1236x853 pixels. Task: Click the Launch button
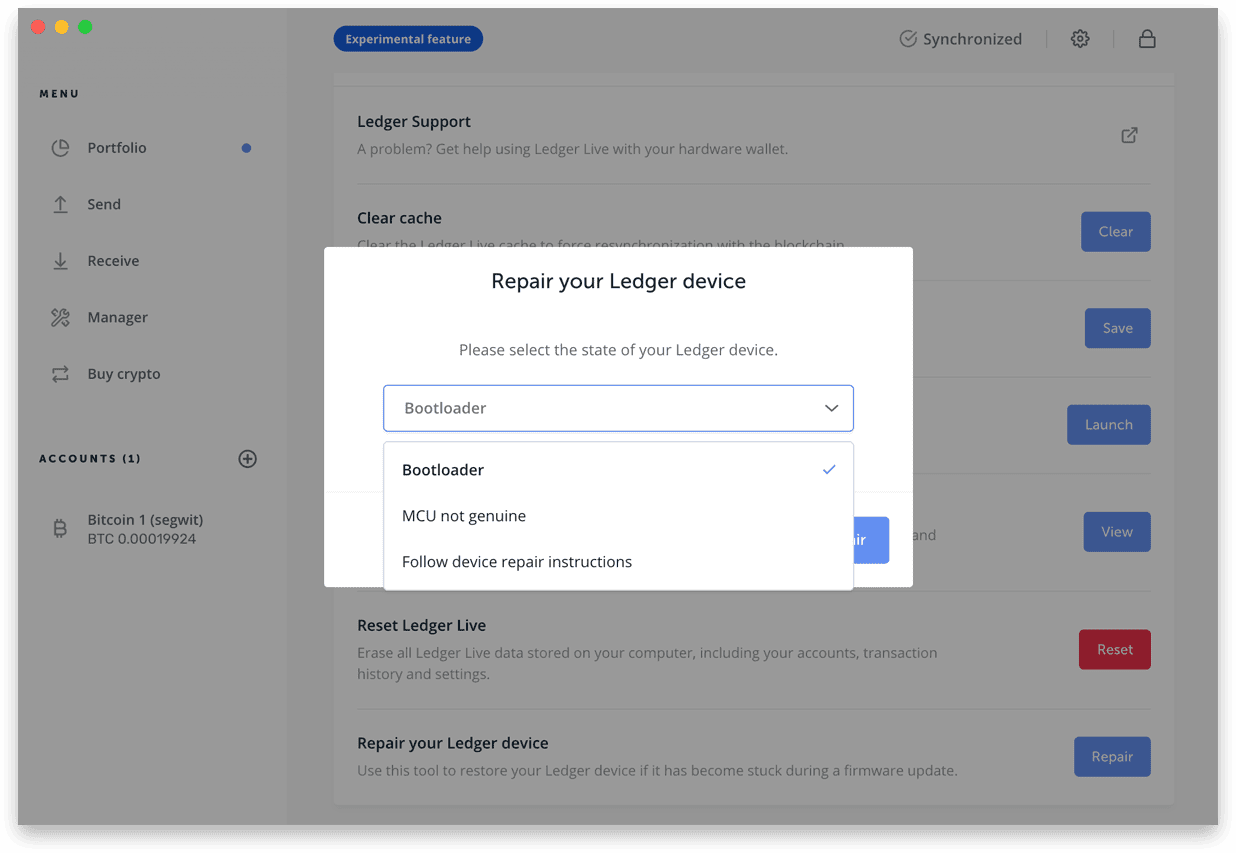pos(1109,425)
